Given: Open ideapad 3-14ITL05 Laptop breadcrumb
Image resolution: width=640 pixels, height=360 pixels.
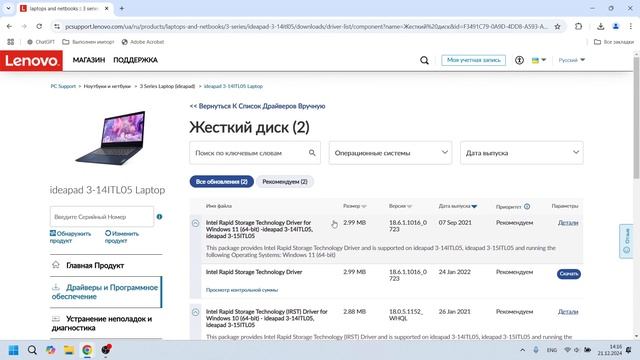Looking at the screenshot, I should 233,86.
